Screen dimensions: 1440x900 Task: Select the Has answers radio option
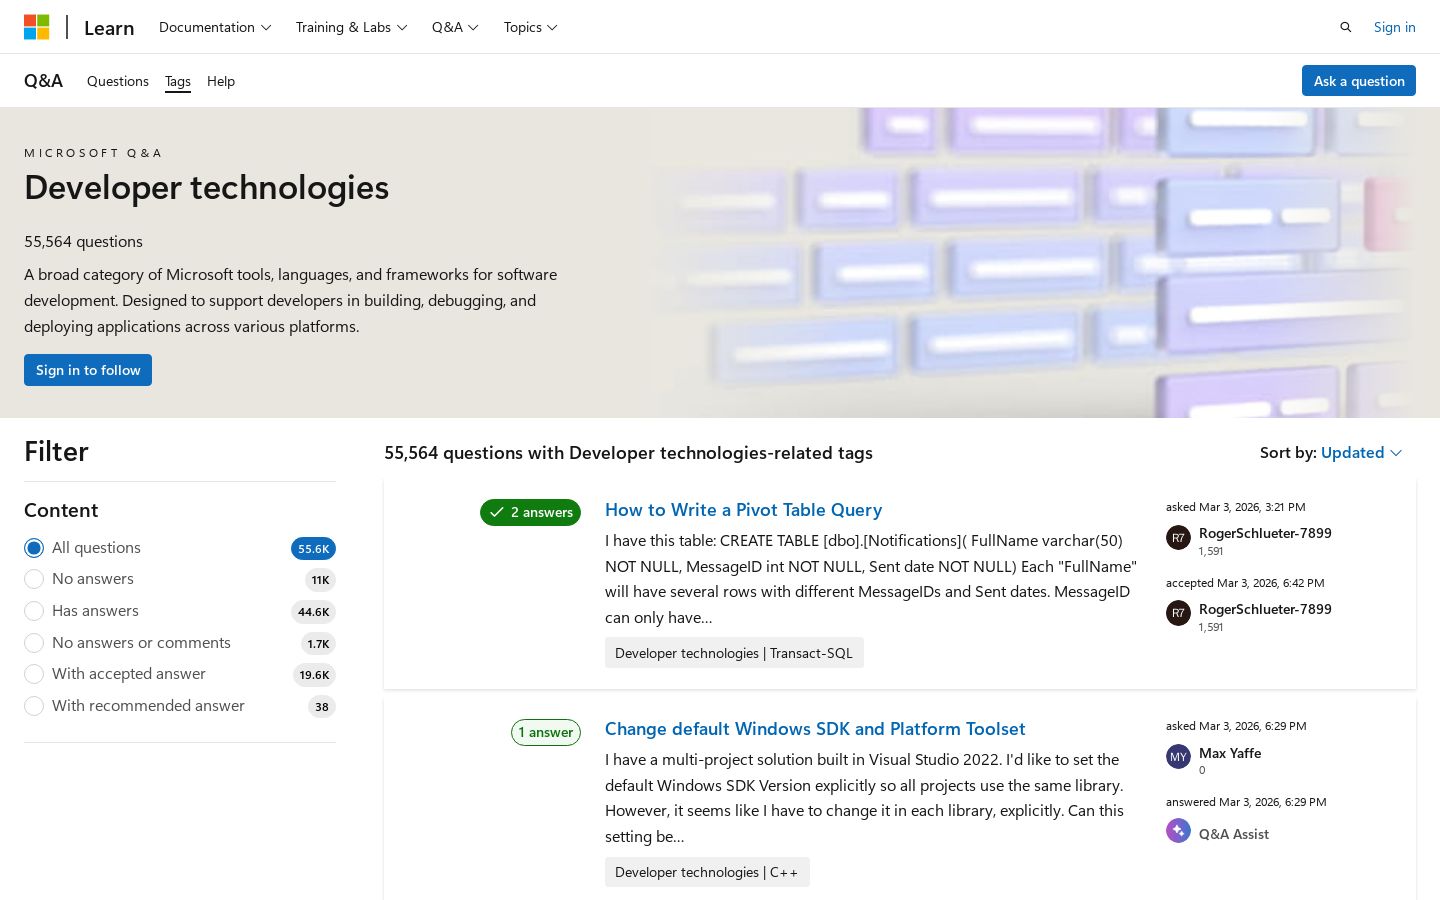[x=34, y=611]
